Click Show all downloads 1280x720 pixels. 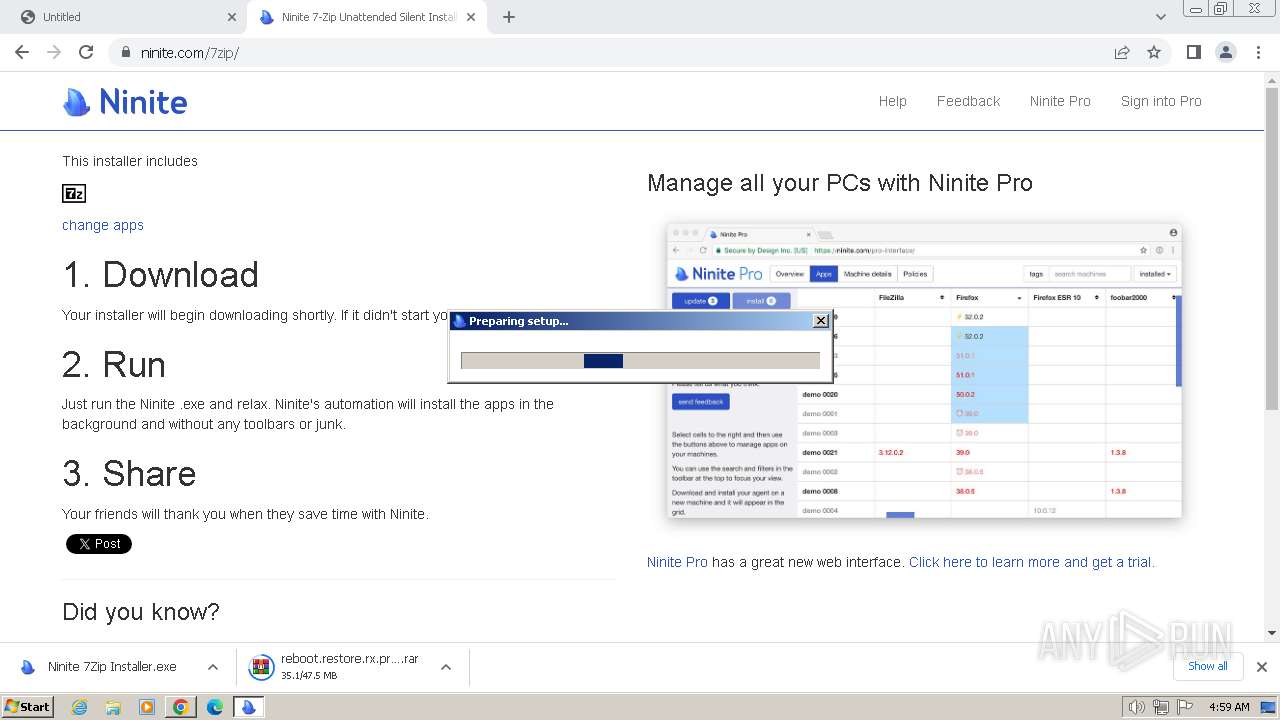[x=1207, y=666]
